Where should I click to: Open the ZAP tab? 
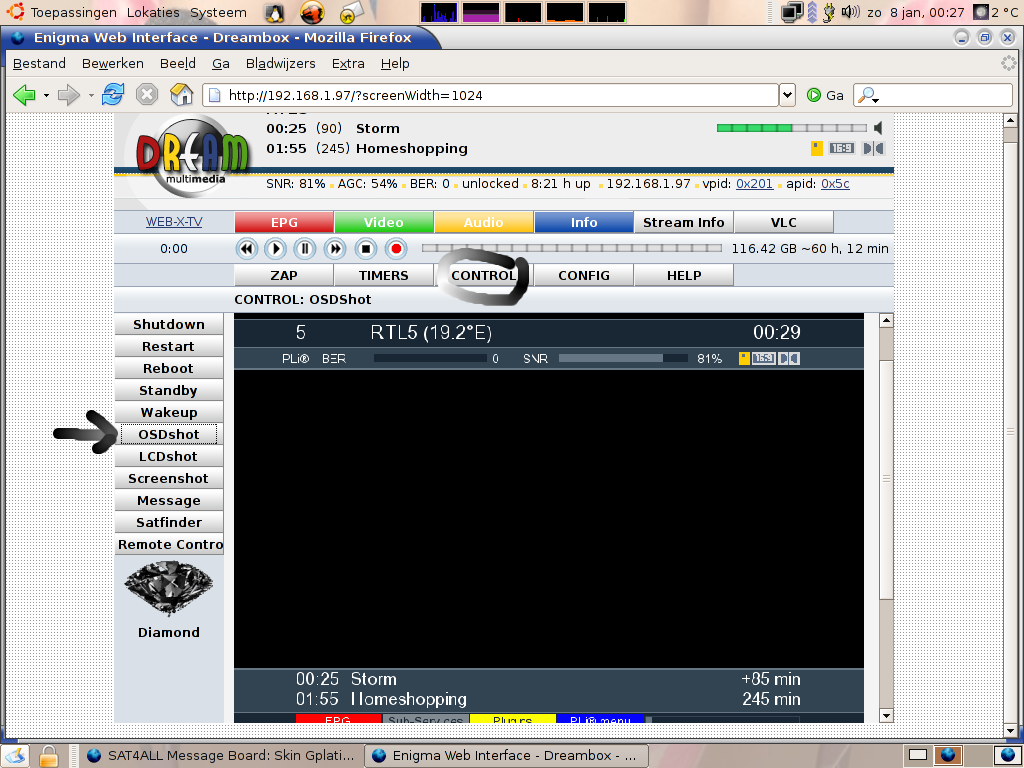click(284, 276)
